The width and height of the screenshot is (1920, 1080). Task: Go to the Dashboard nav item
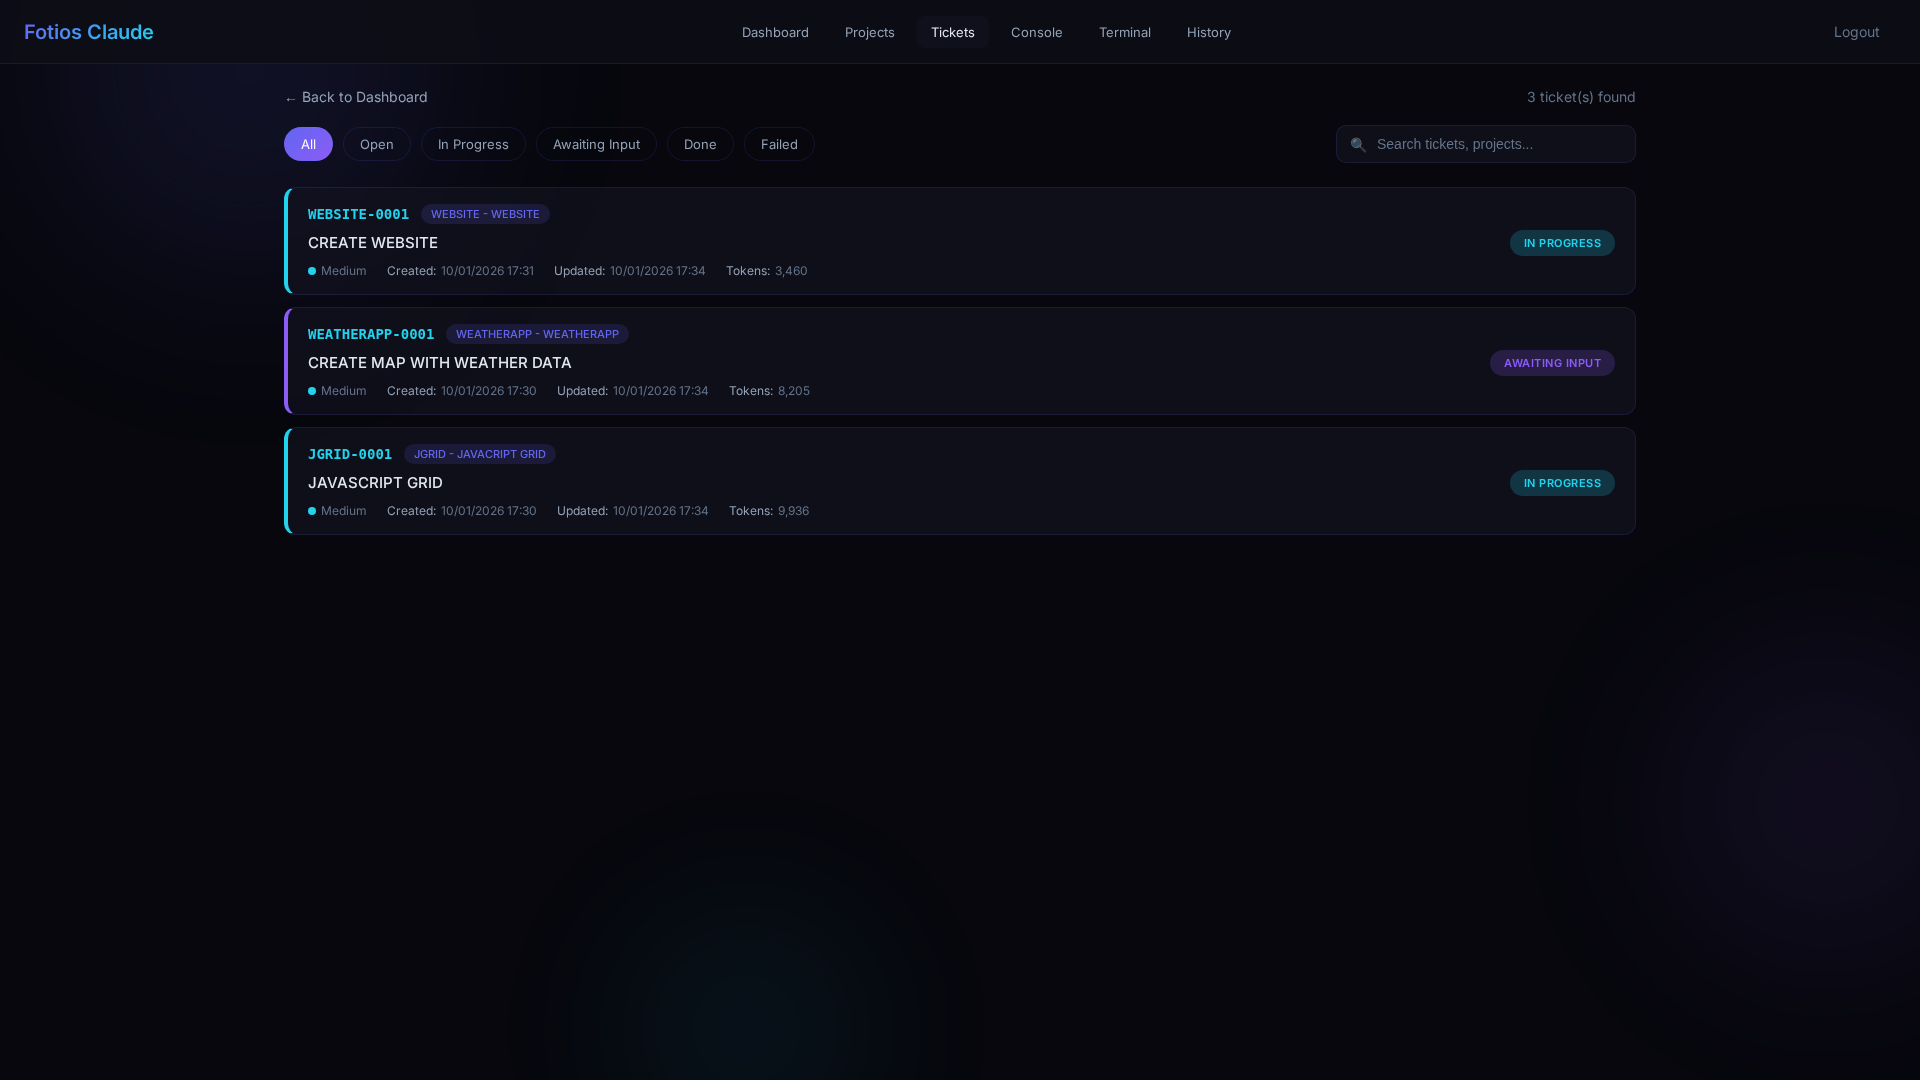click(775, 32)
